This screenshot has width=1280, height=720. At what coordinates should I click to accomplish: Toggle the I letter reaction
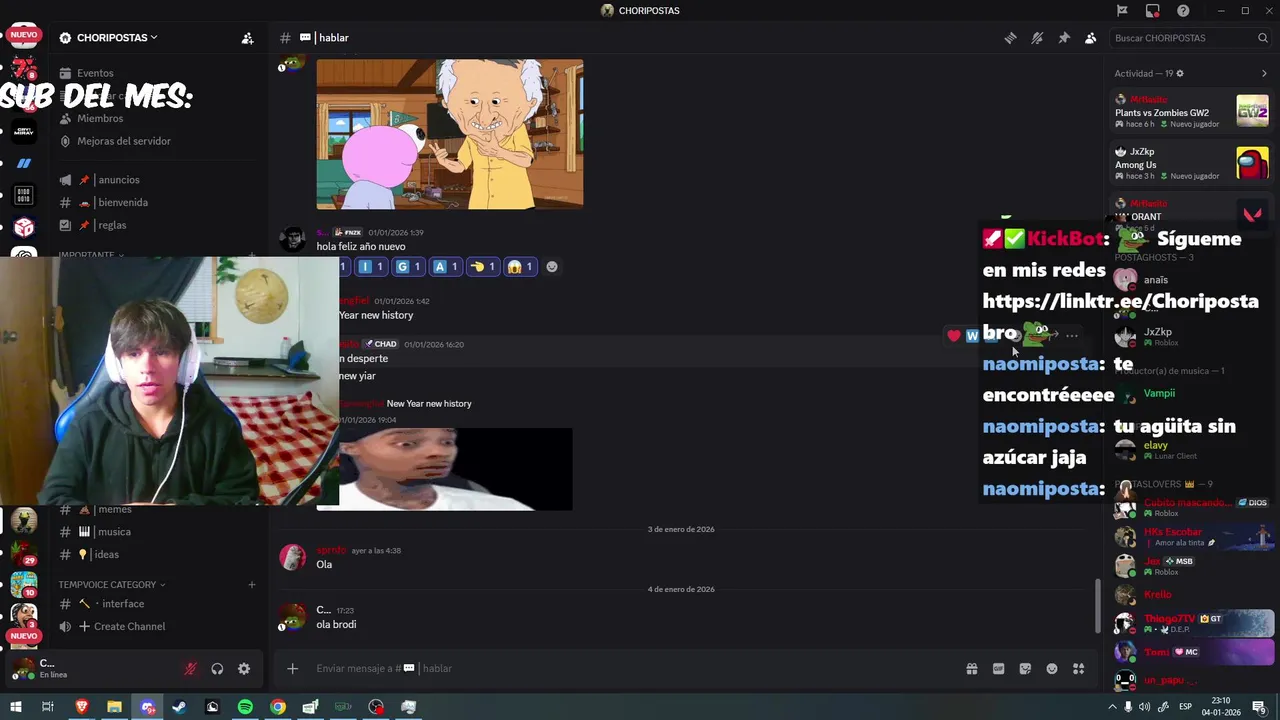(371, 267)
